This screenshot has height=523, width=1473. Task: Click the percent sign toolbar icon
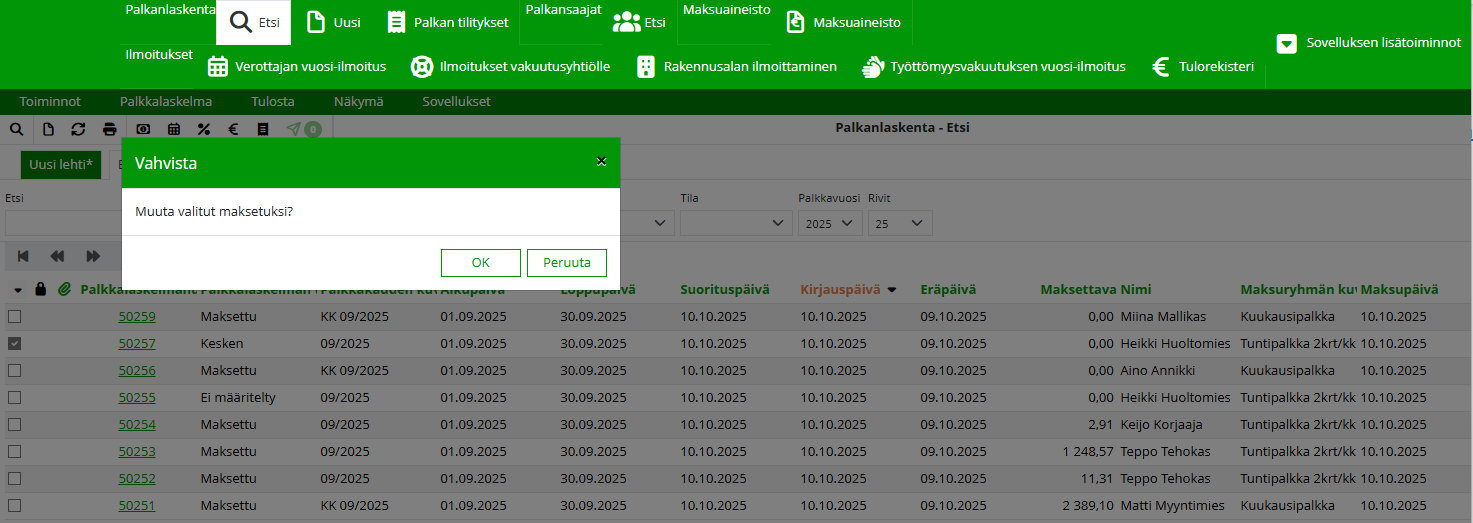point(203,129)
